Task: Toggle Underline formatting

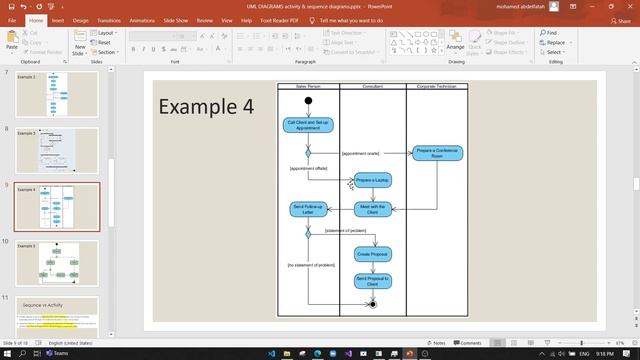Action: click(153, 49)
